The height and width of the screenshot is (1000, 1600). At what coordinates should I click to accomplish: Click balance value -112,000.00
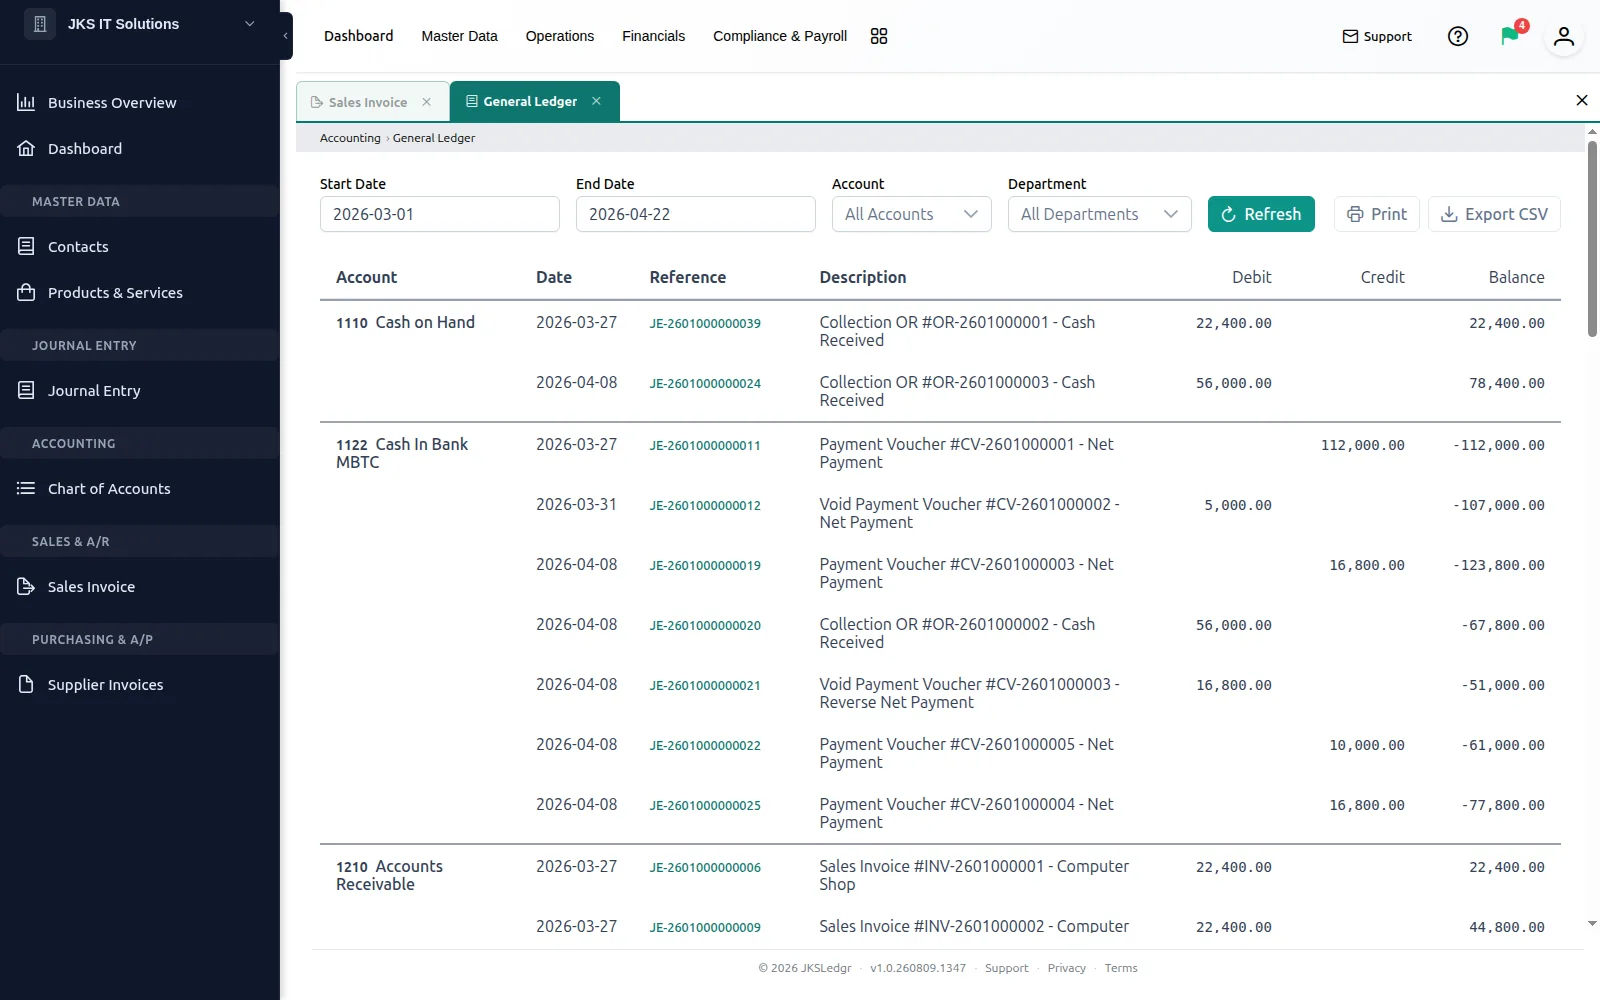tap(1498, 445)
